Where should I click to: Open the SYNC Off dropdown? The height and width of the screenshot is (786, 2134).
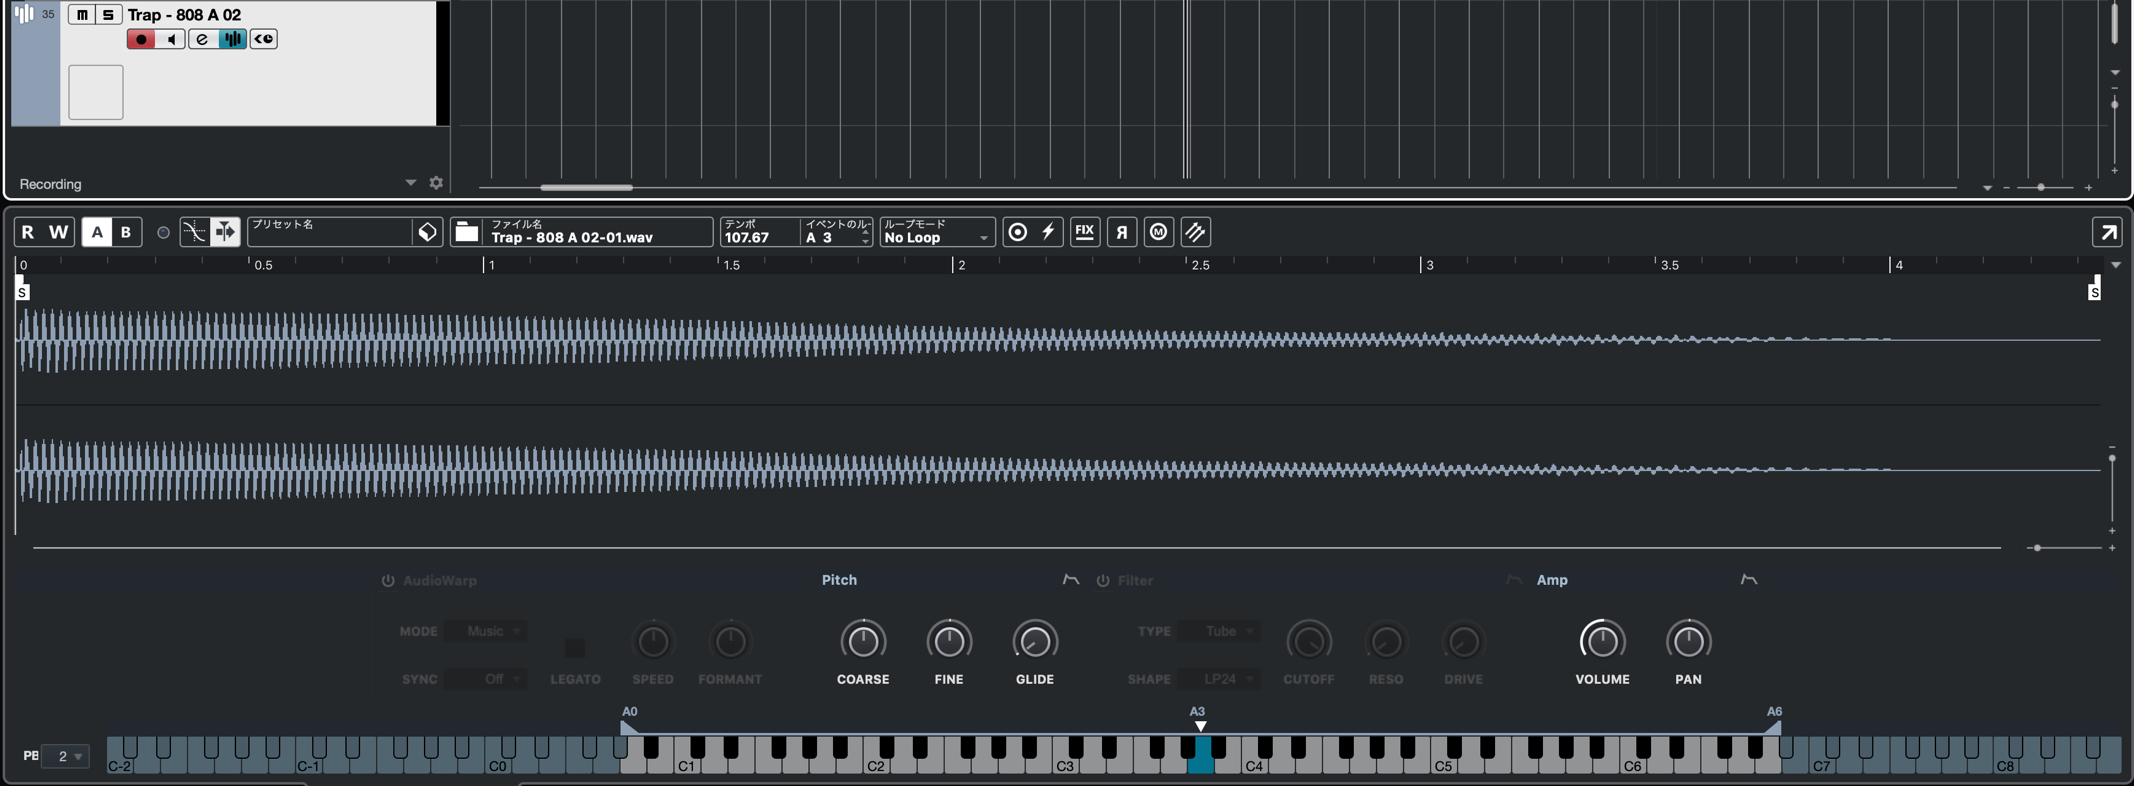coord(487,679)
